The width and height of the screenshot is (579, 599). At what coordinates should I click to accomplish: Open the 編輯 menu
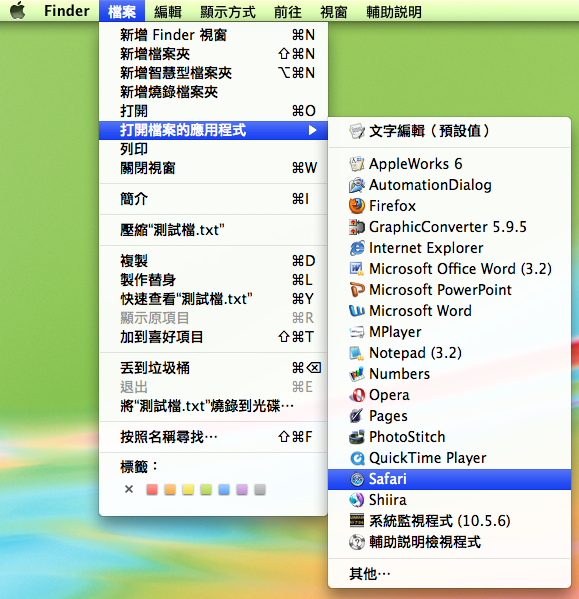click(x=168, y=11)
